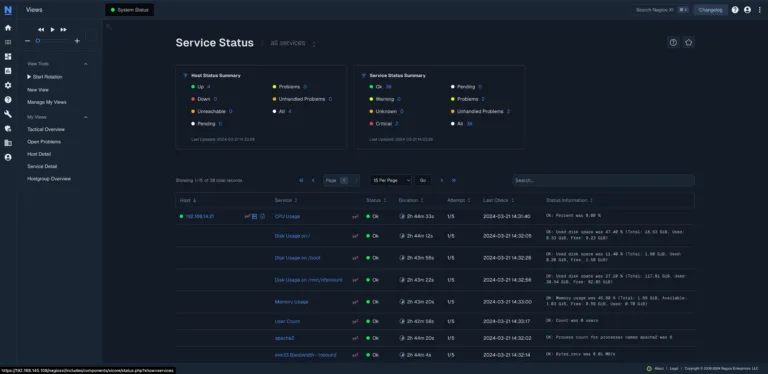Go to first page of records
The height and width of the screenshot is (374, 768).
click(301, 181)
